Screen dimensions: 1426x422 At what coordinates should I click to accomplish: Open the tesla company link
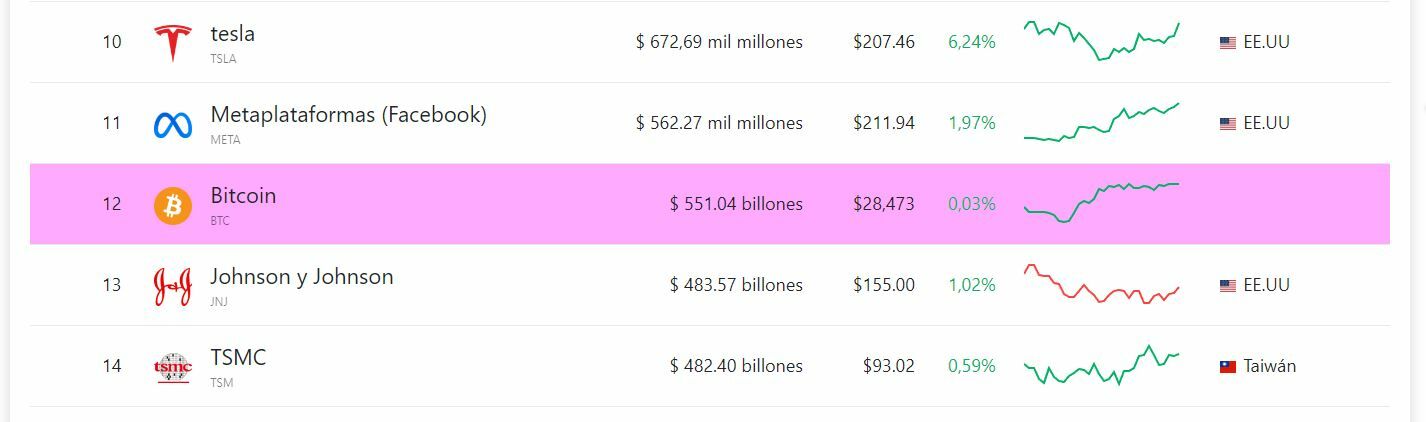pyautogui.click(x=232, y=34)
